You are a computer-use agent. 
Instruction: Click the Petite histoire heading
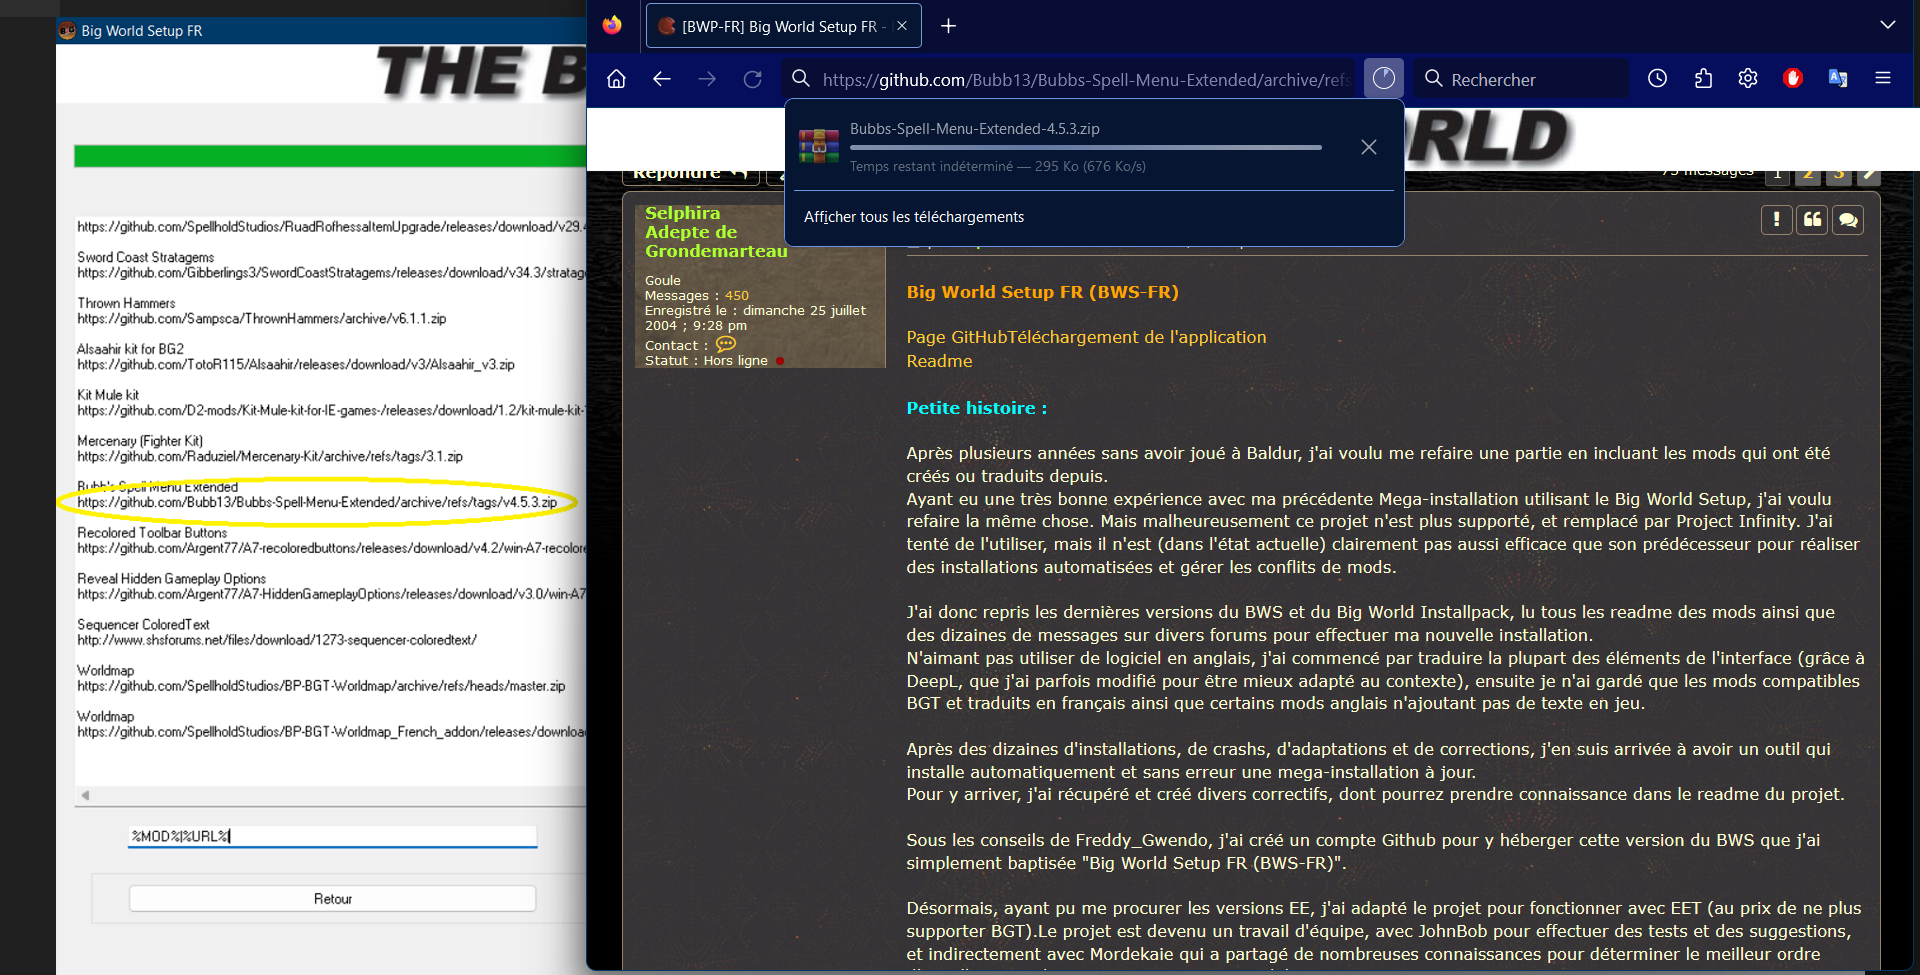click(x=977, y=408)
